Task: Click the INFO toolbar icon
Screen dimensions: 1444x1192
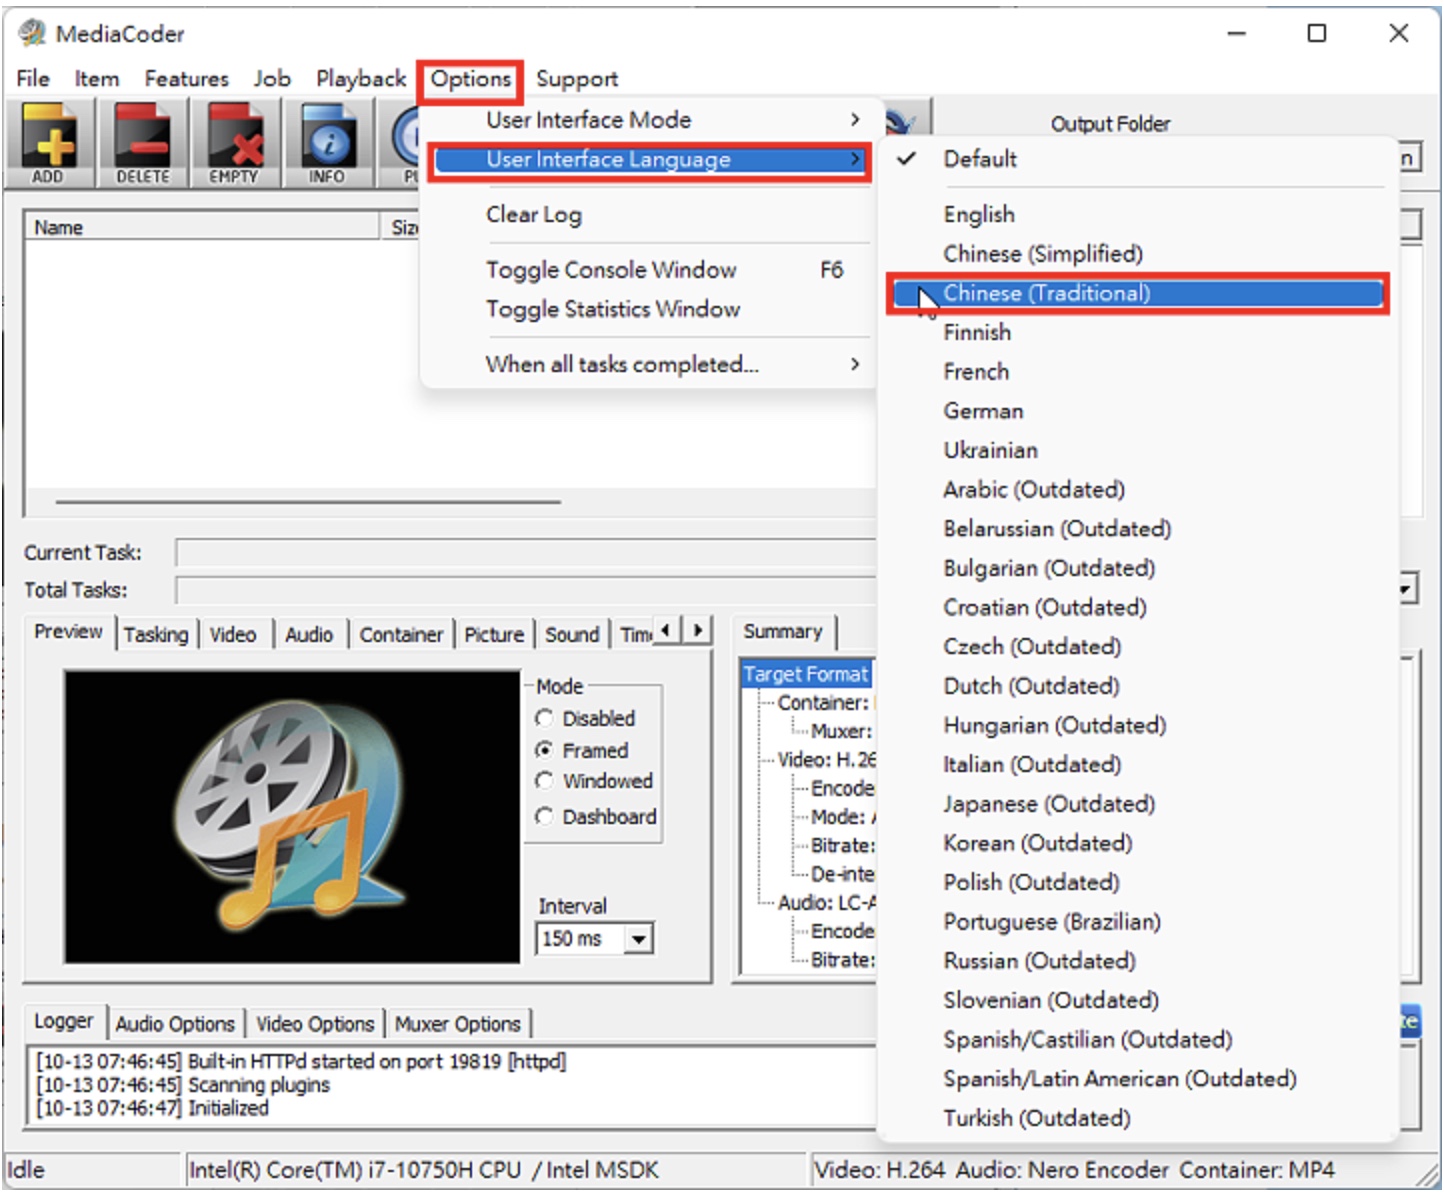Action: 327,144
